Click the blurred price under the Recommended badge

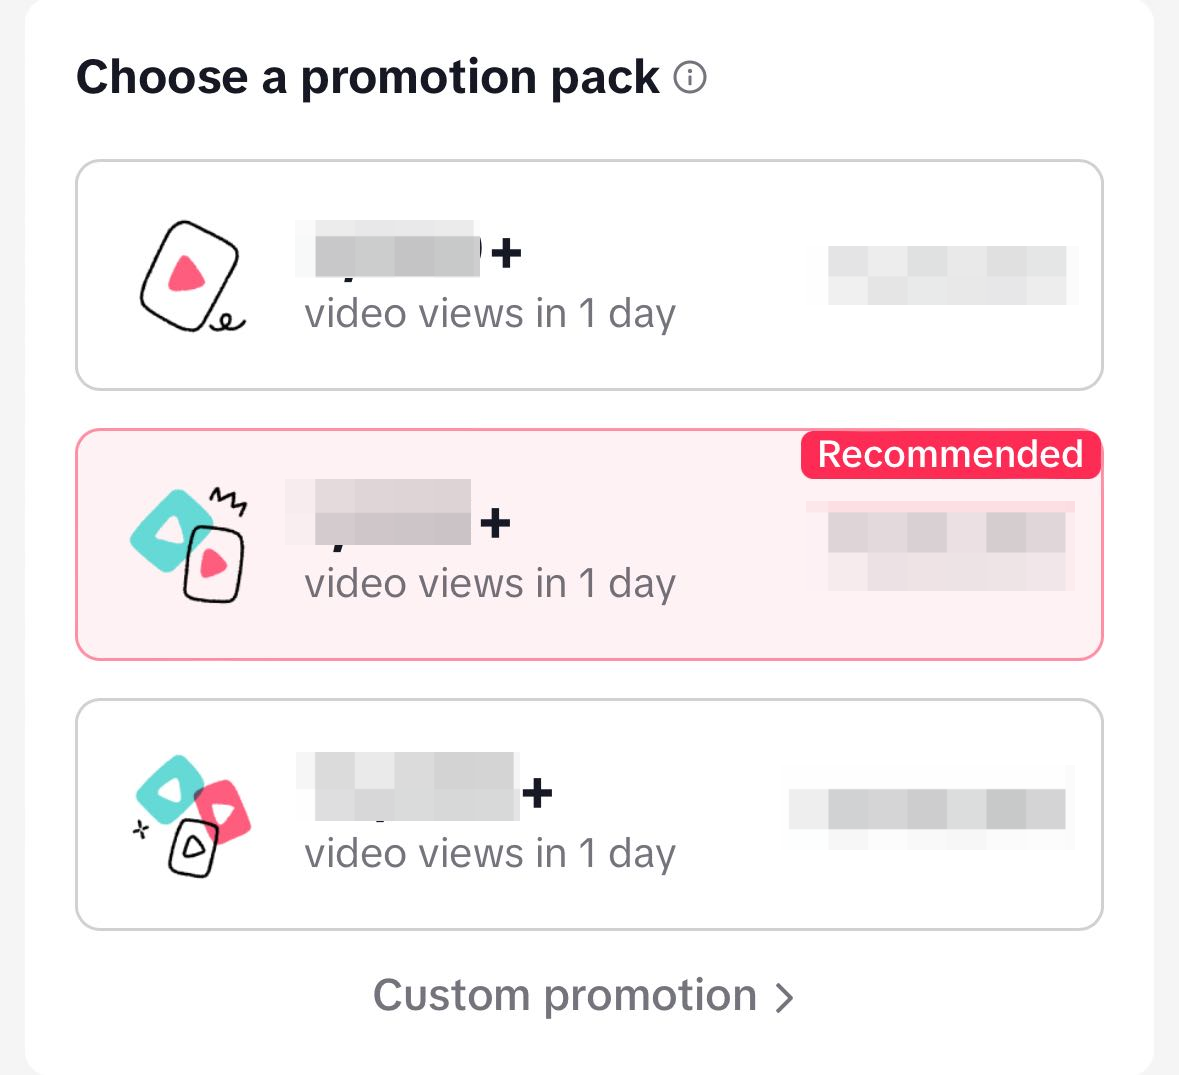point(947,545)
